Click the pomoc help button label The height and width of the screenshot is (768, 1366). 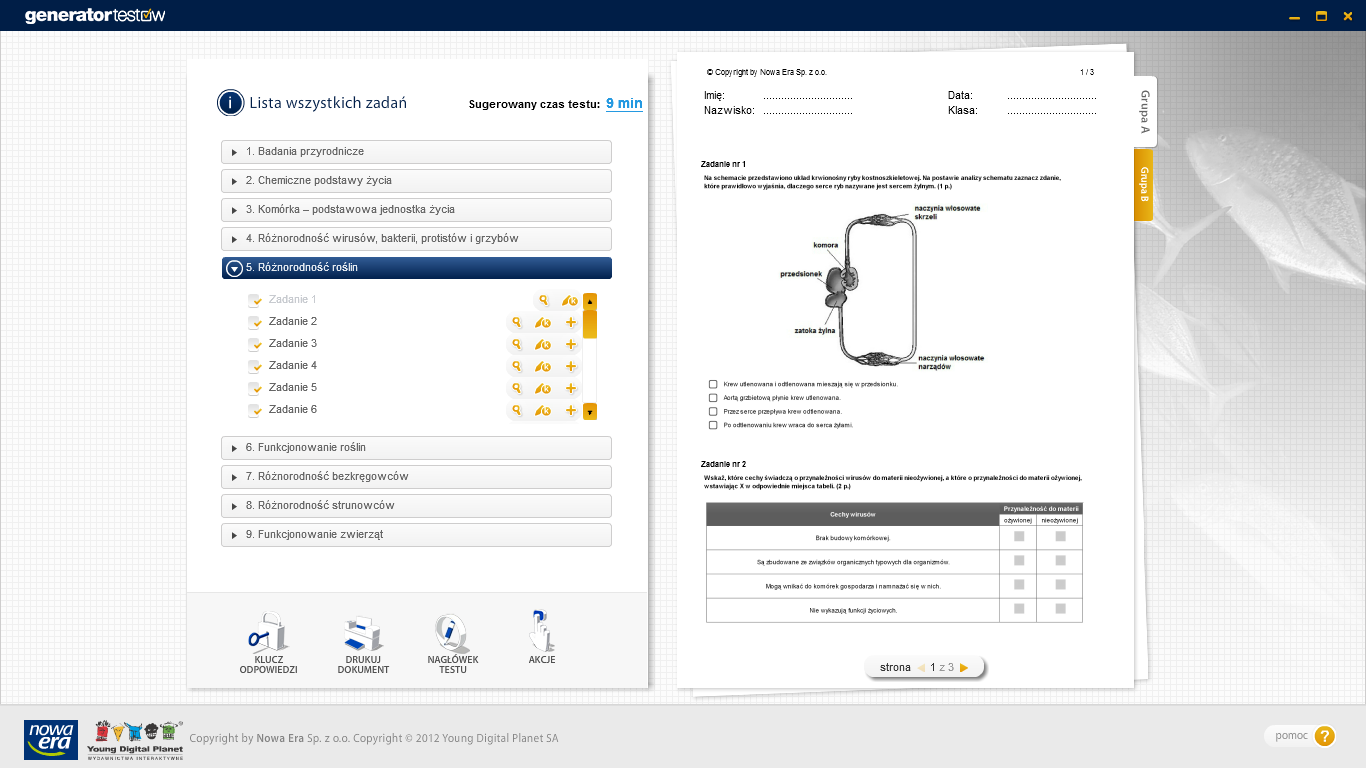pos(1291,736)
